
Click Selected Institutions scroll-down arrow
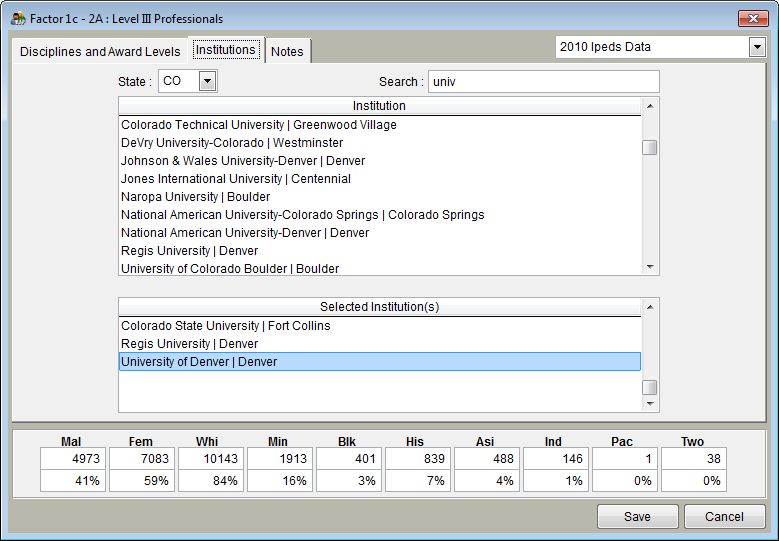coord(650,403)
